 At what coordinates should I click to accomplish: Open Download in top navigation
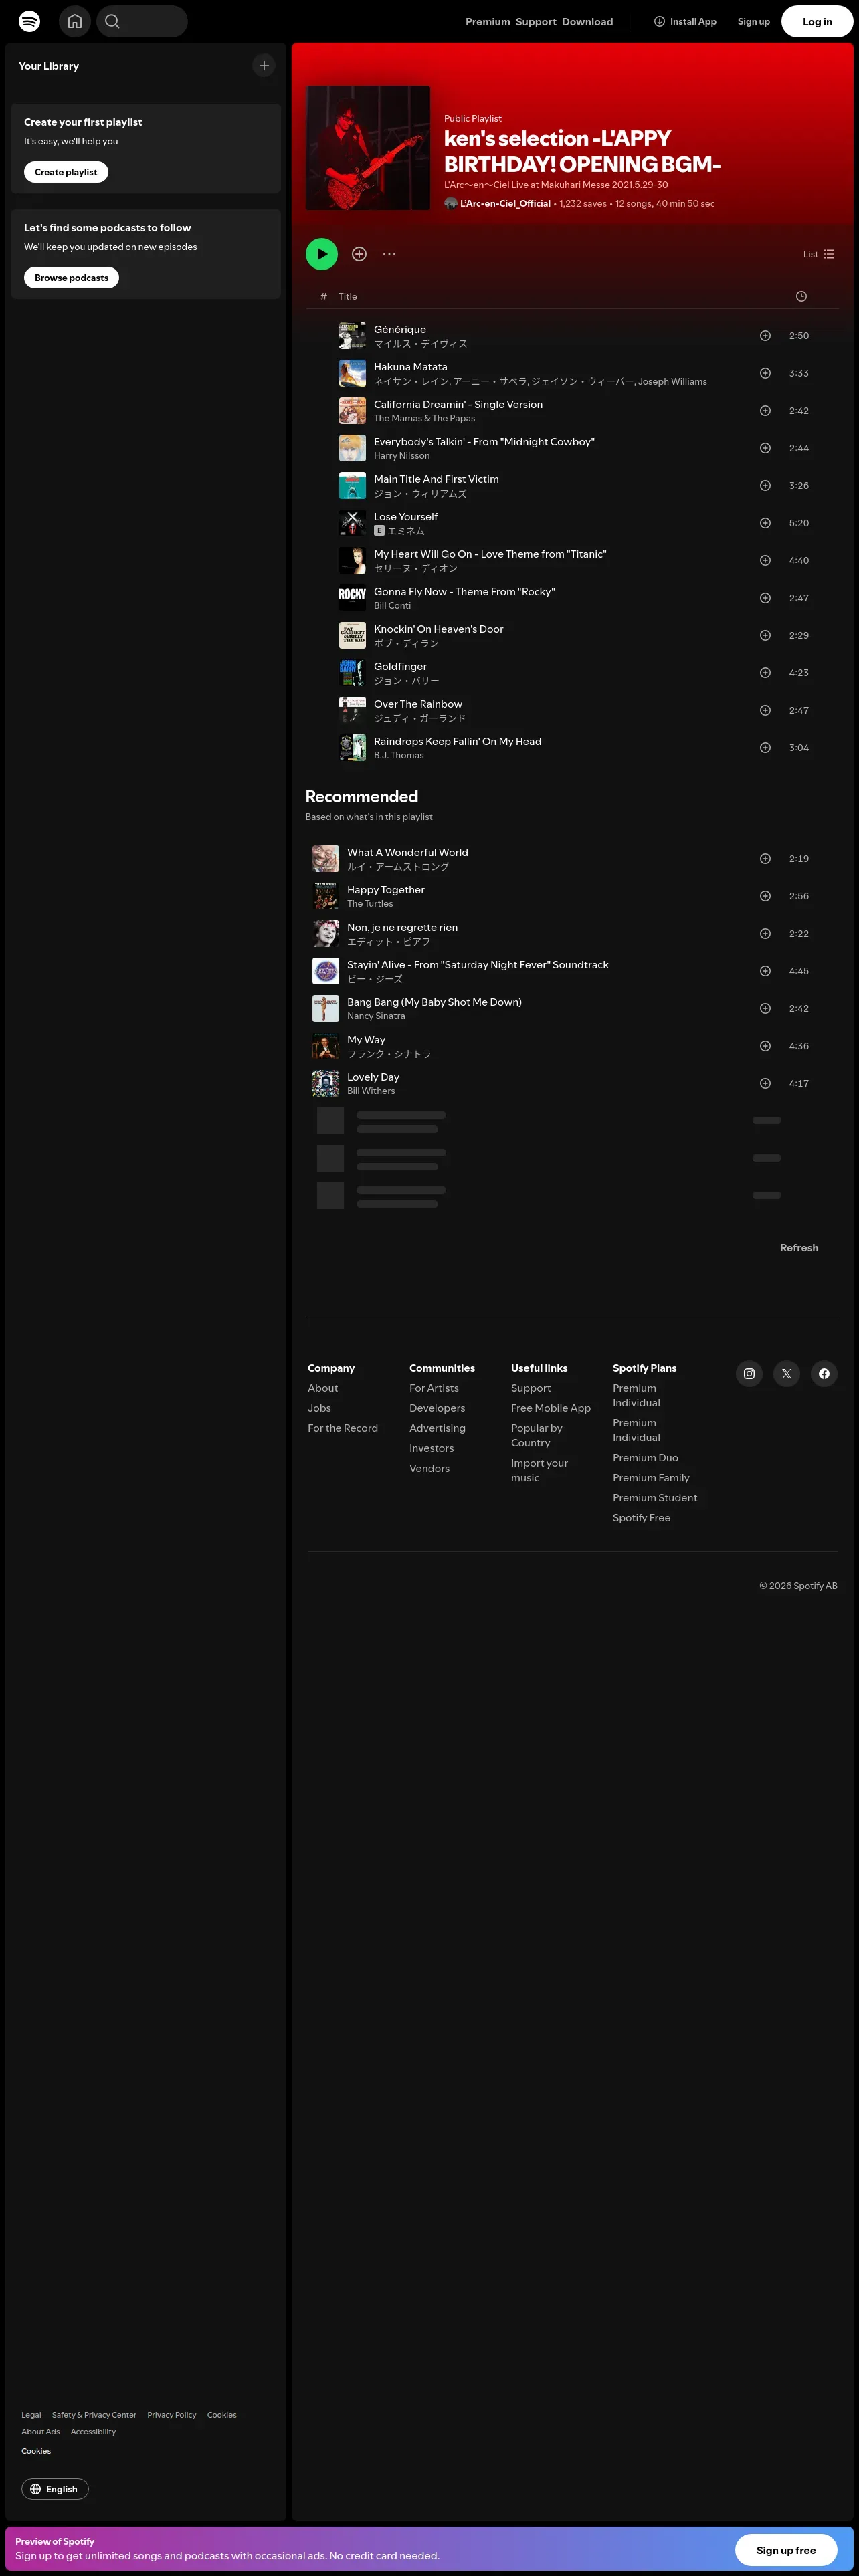click(x=588, y=22)
